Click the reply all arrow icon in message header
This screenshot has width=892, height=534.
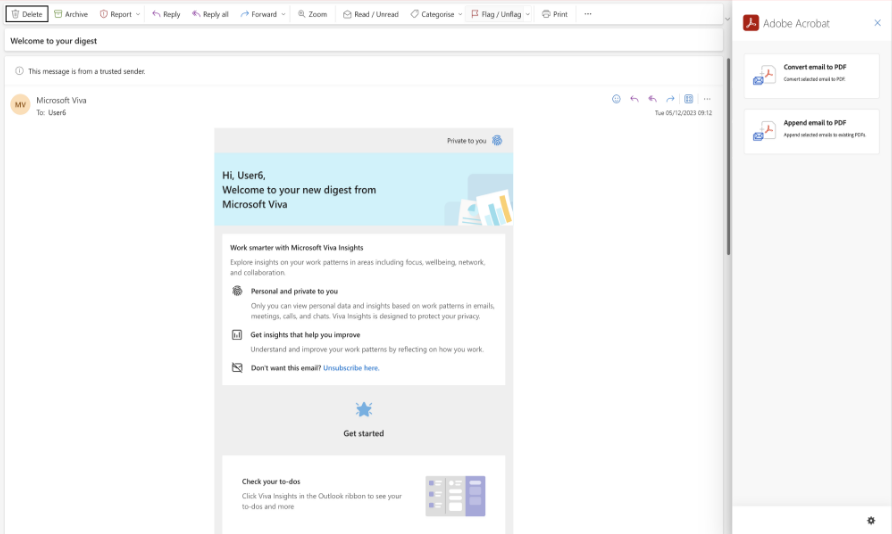pos(653,99)
